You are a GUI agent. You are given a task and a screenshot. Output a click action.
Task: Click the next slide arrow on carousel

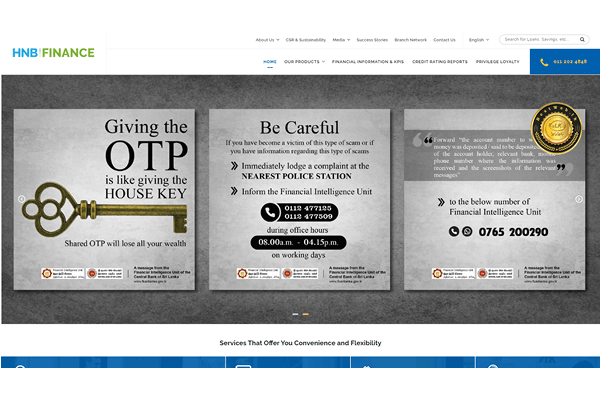(578, 199)
